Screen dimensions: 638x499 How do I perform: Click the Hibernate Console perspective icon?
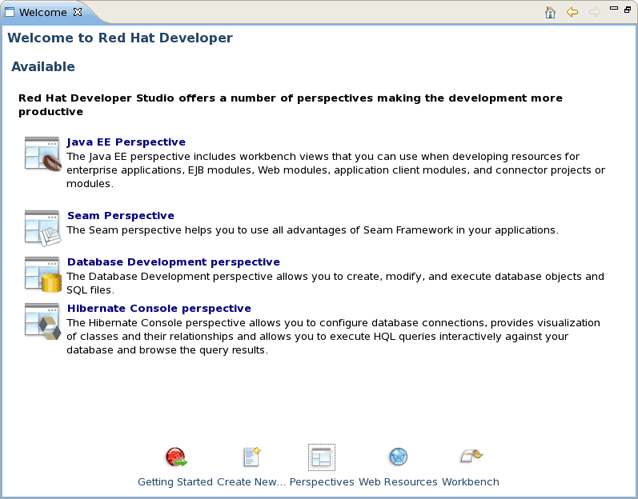click(43, 320)
